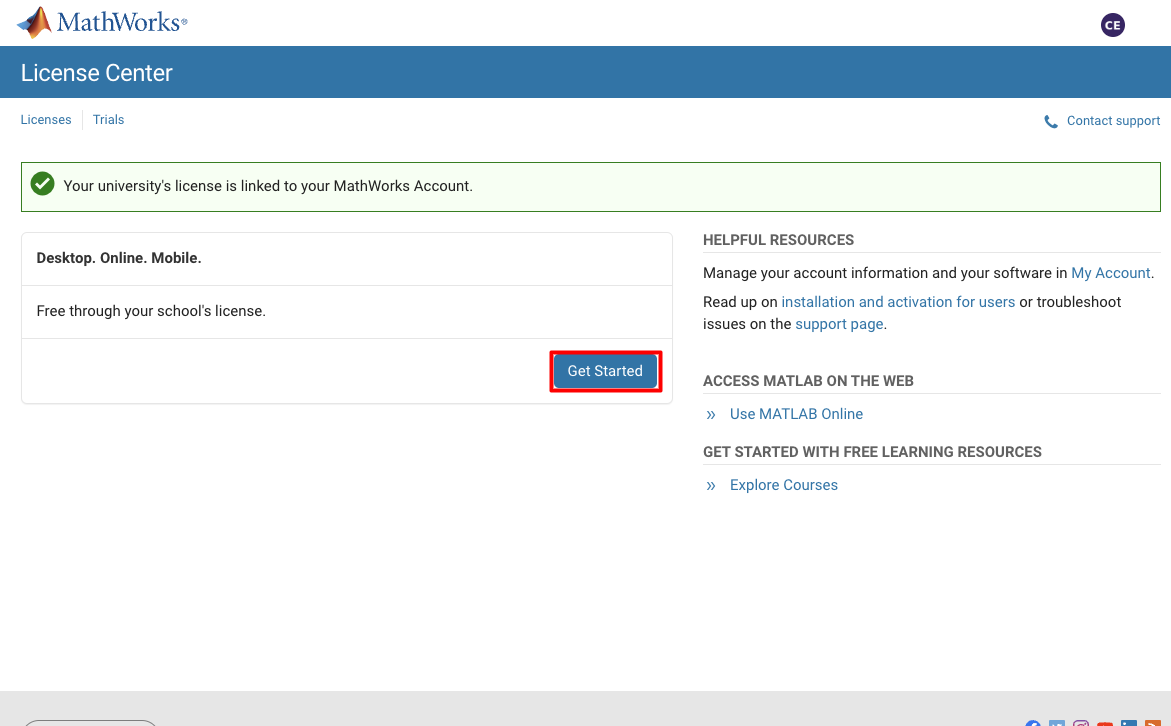Image resolution: width=1171 pixels, height=726 pixels.
Task: Switch to the Trials tab
Action: (x=108, y=120)
